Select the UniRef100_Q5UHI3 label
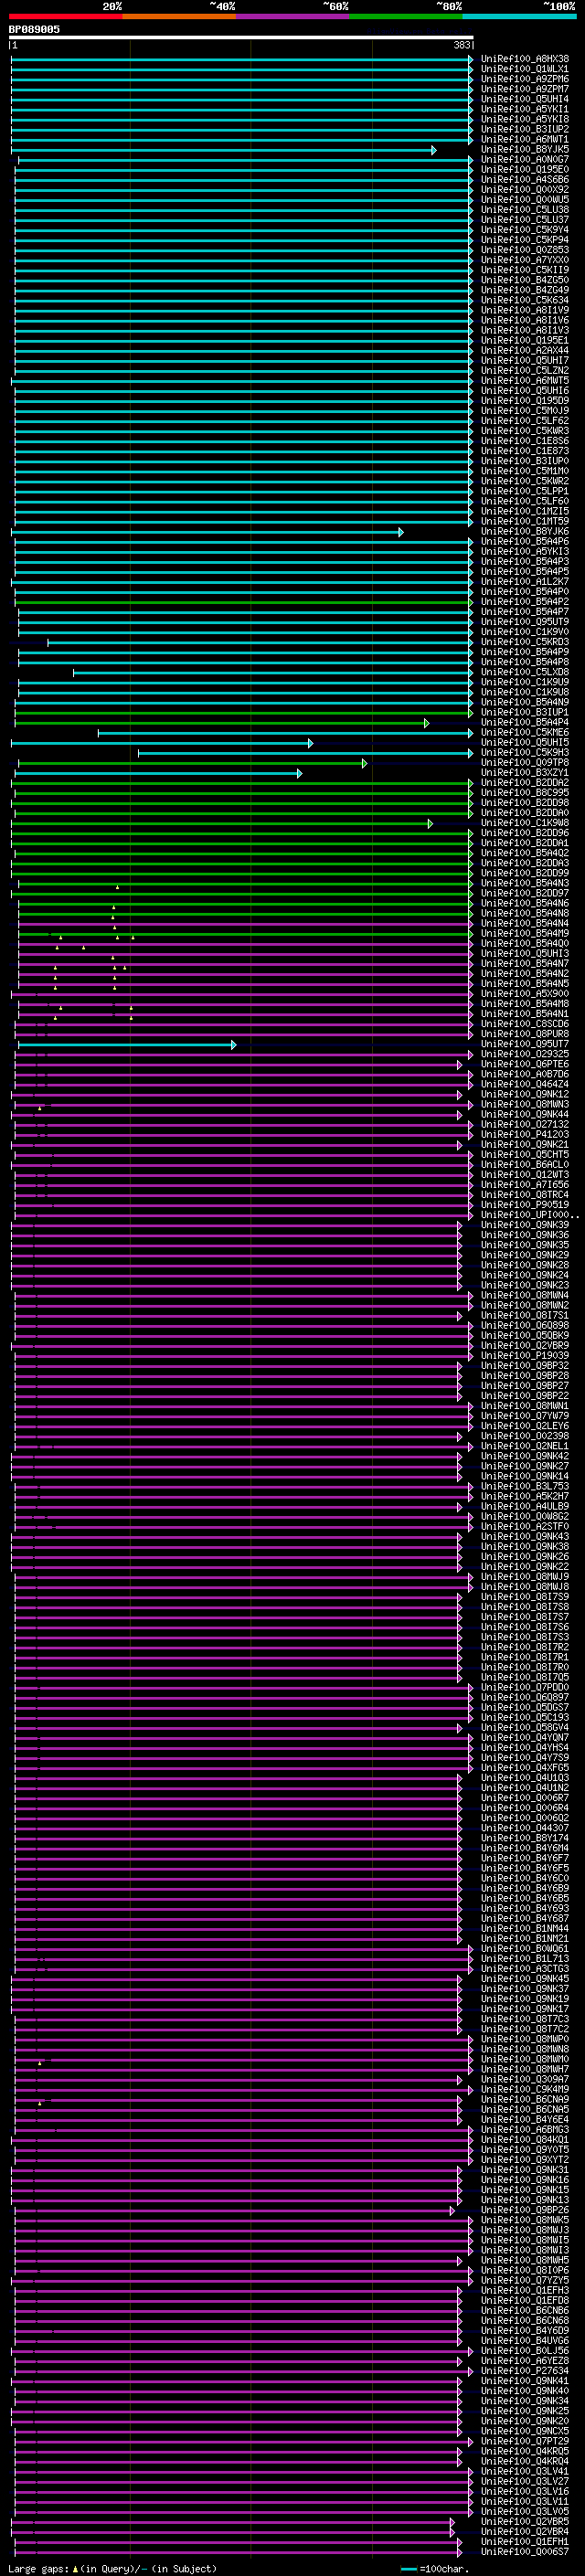 (x=525, y=954)
